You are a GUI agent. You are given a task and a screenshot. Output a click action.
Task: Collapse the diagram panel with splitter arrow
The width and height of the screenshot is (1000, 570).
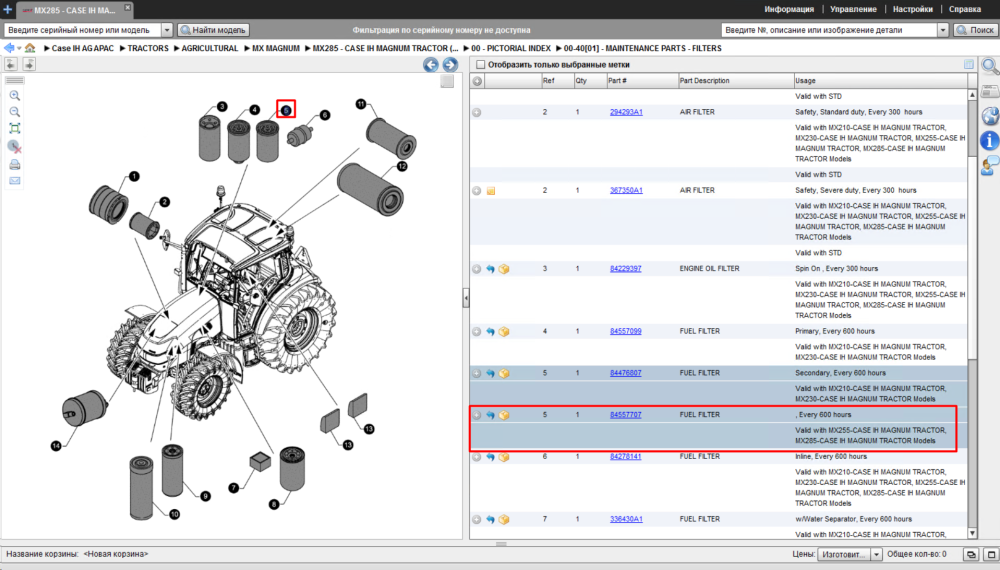[466, 298]
